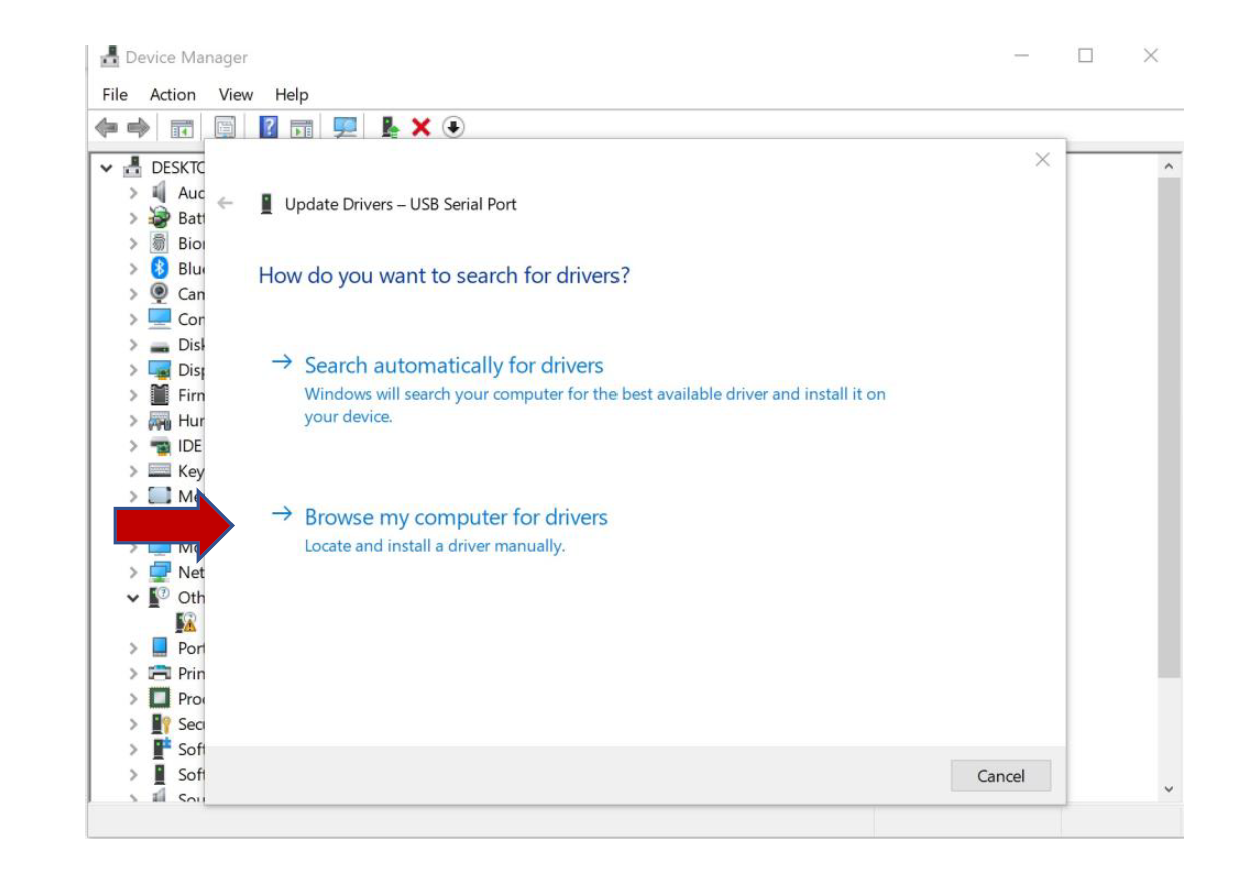Collapse the Other devices tree node

click(133, 598)
